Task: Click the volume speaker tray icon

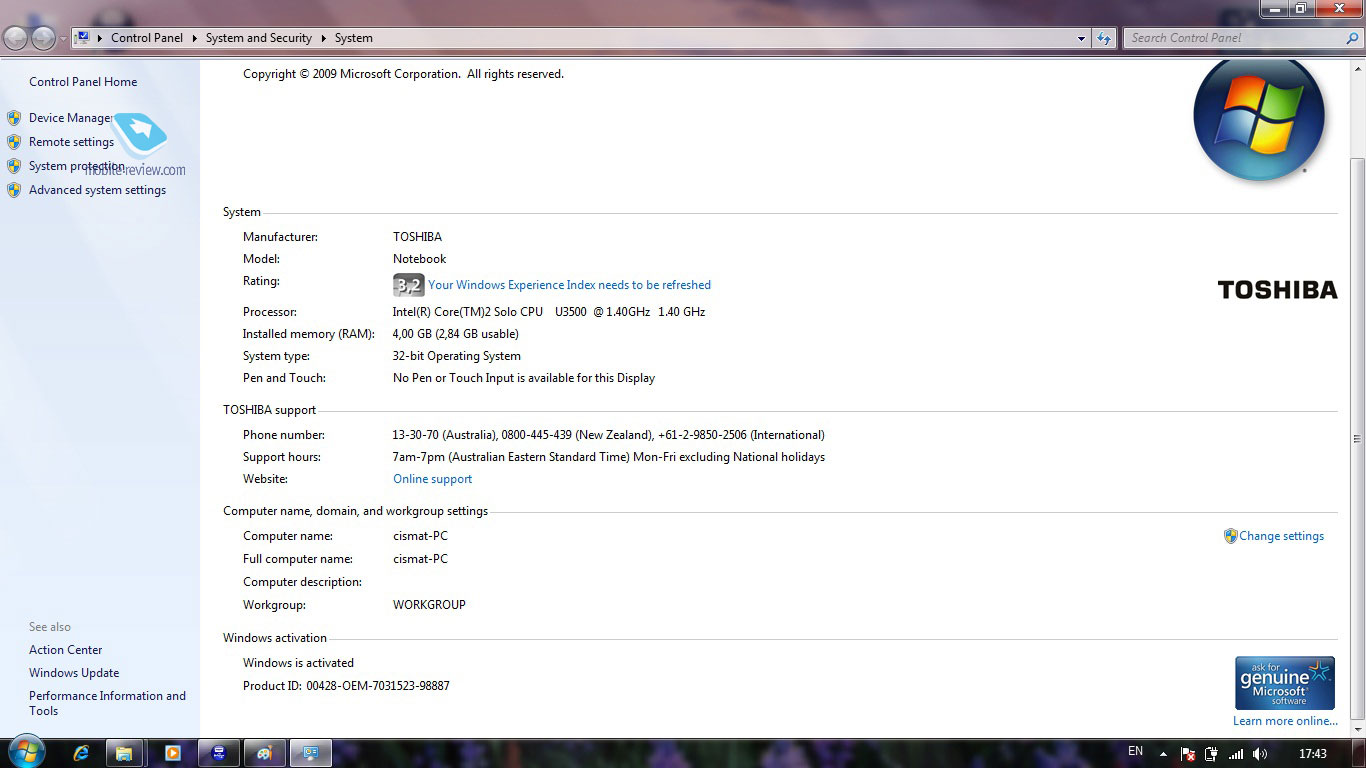Action: click(x=1260, y=754)
